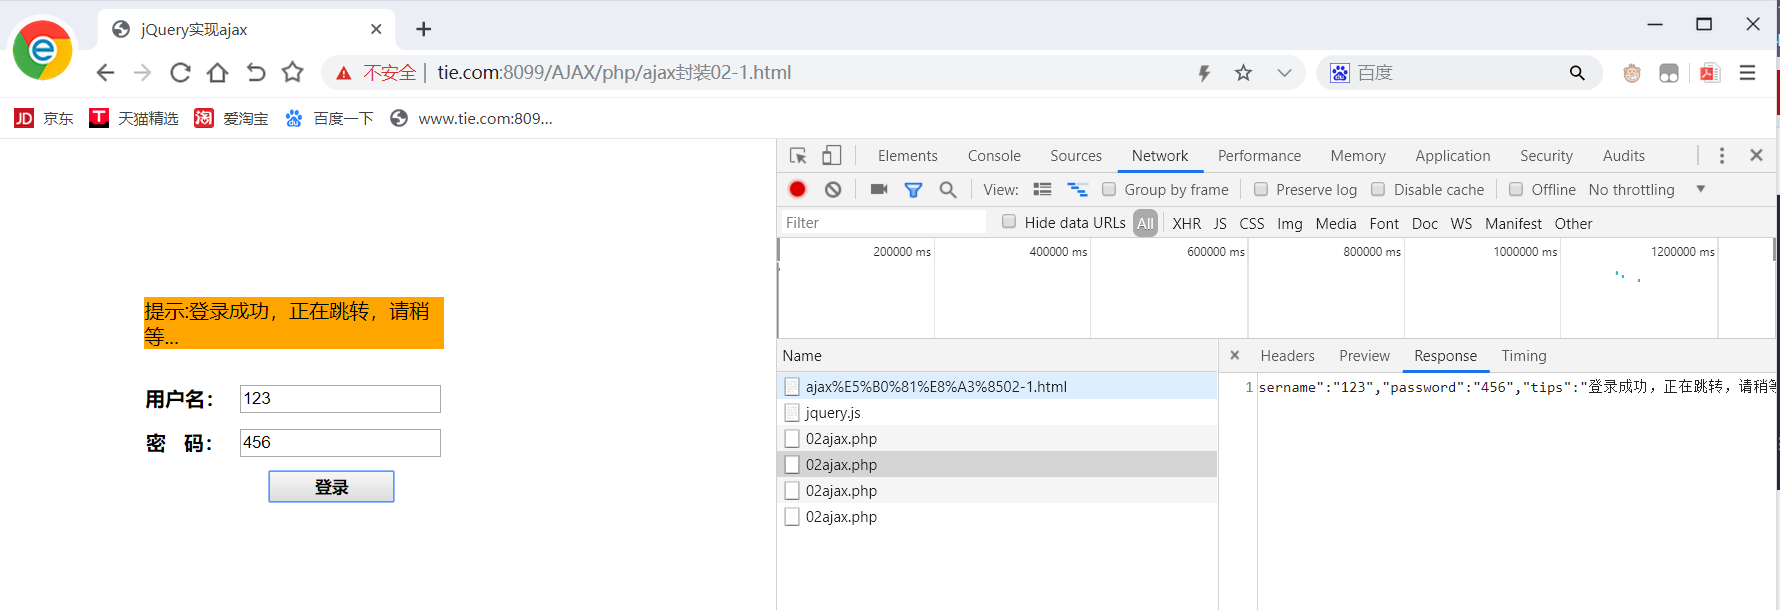Close the DevTools panel

[1756, 155]
